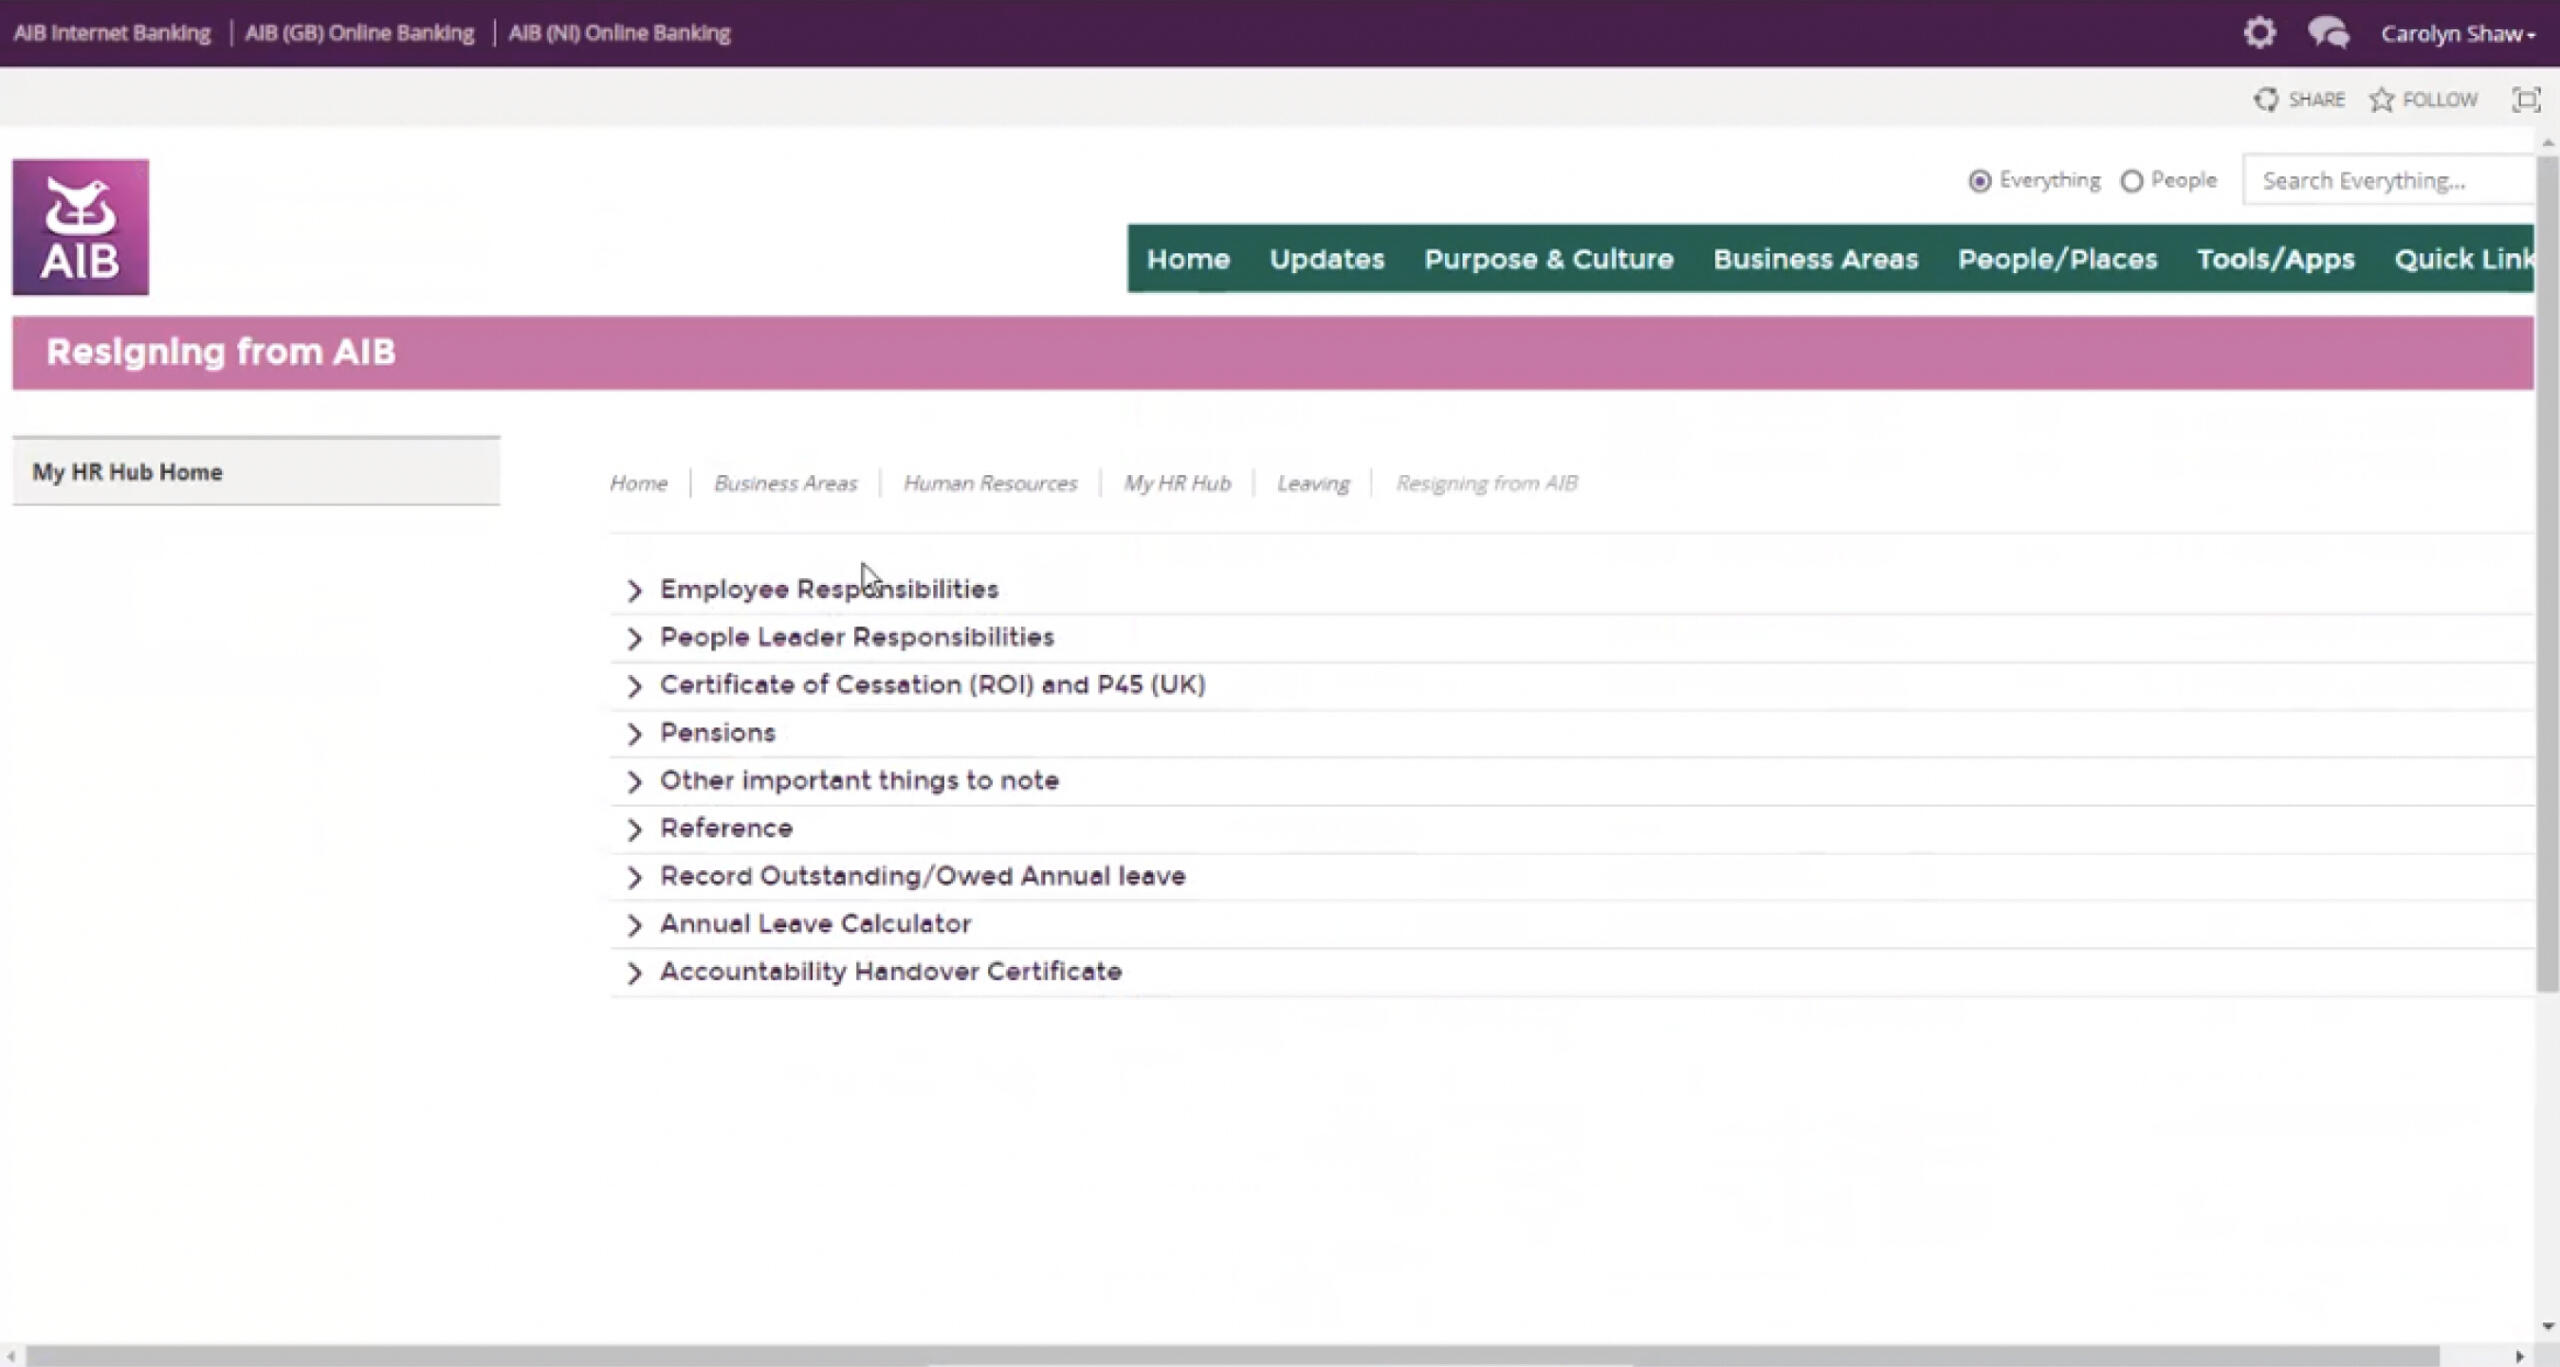Open the settings gear menu
2560x1367 pixels.
(x=2261, y=32)
